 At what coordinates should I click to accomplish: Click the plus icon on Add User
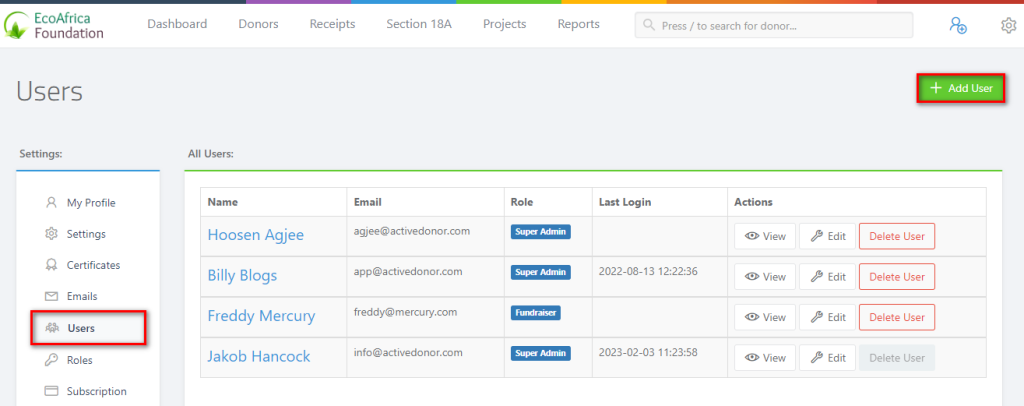[x=936, y=88]
